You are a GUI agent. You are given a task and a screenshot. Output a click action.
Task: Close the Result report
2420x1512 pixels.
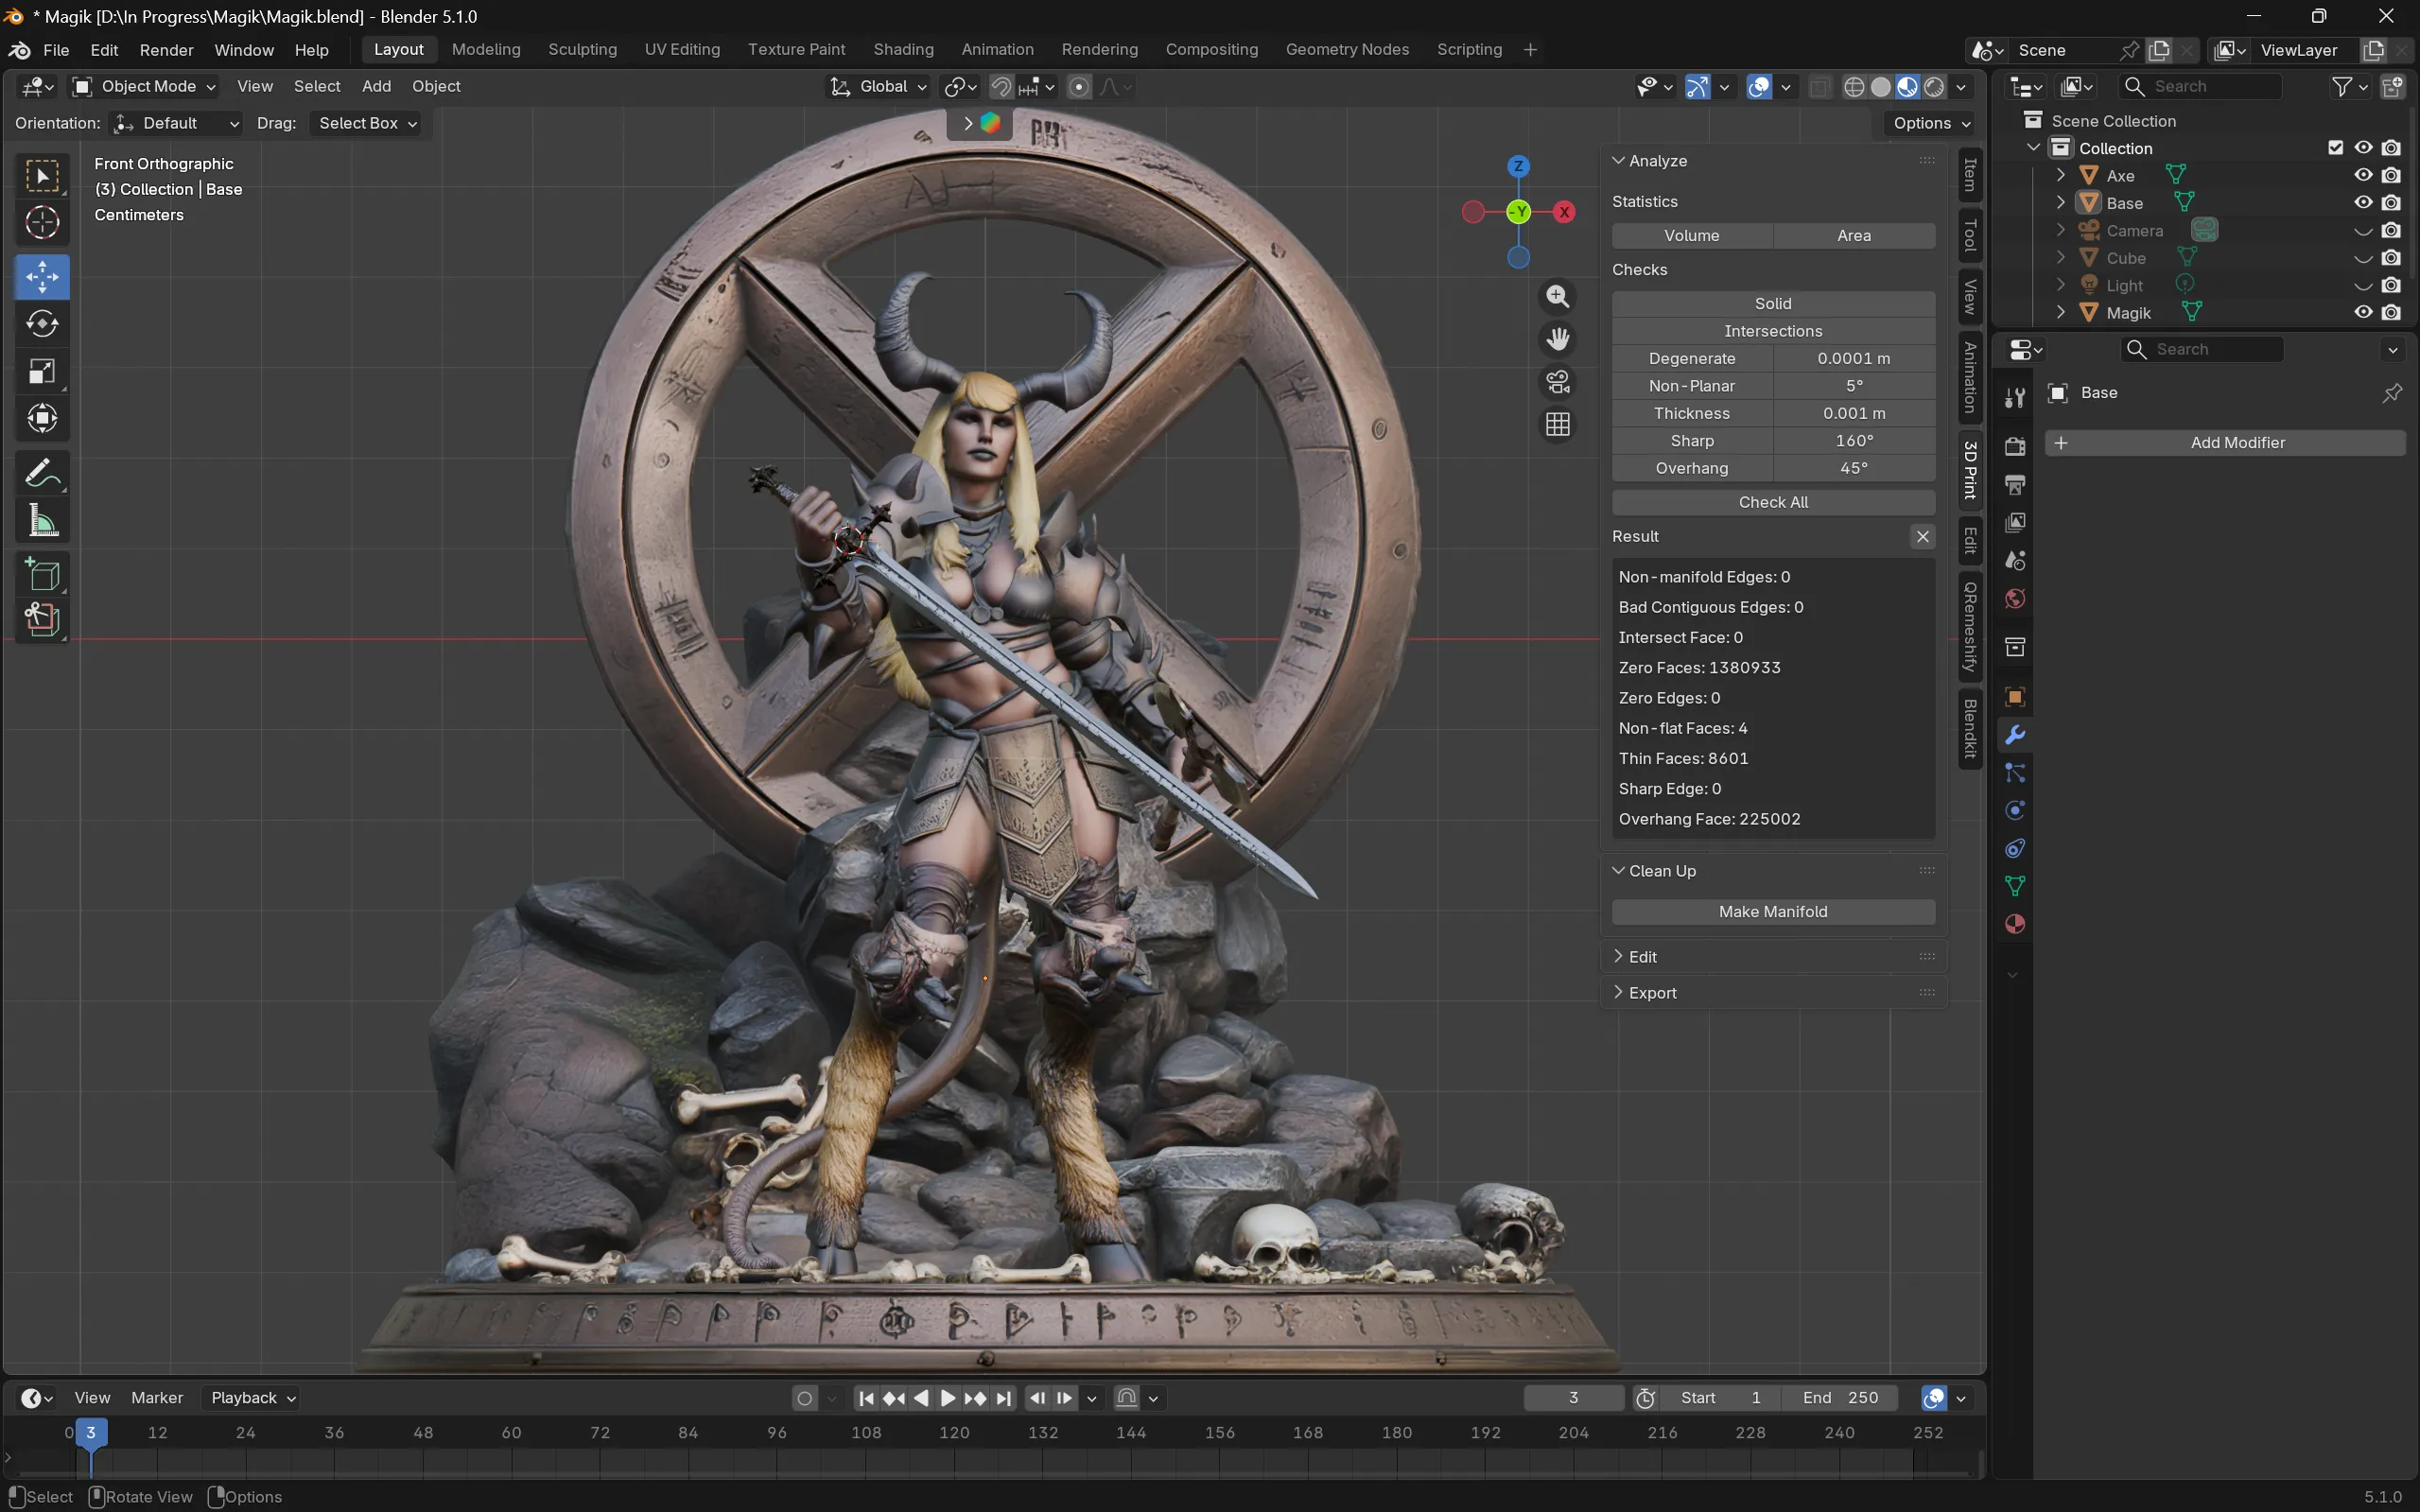click(x=1922, y=537)
